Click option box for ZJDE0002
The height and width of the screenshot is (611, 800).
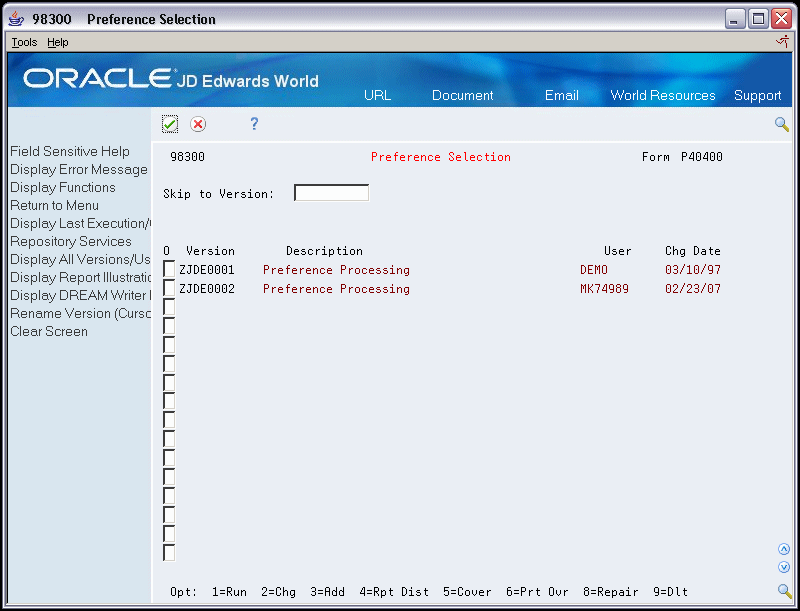click(169, 288)
